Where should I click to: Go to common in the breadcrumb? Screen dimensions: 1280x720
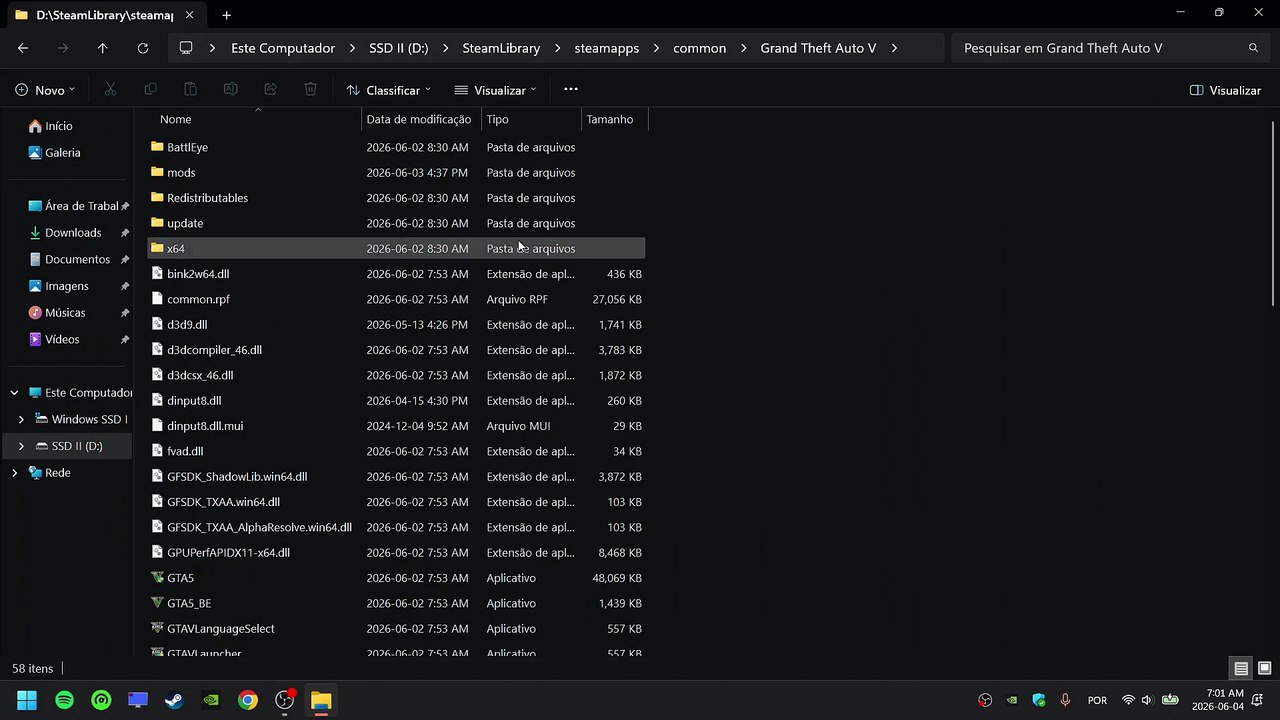coord(700,48)
